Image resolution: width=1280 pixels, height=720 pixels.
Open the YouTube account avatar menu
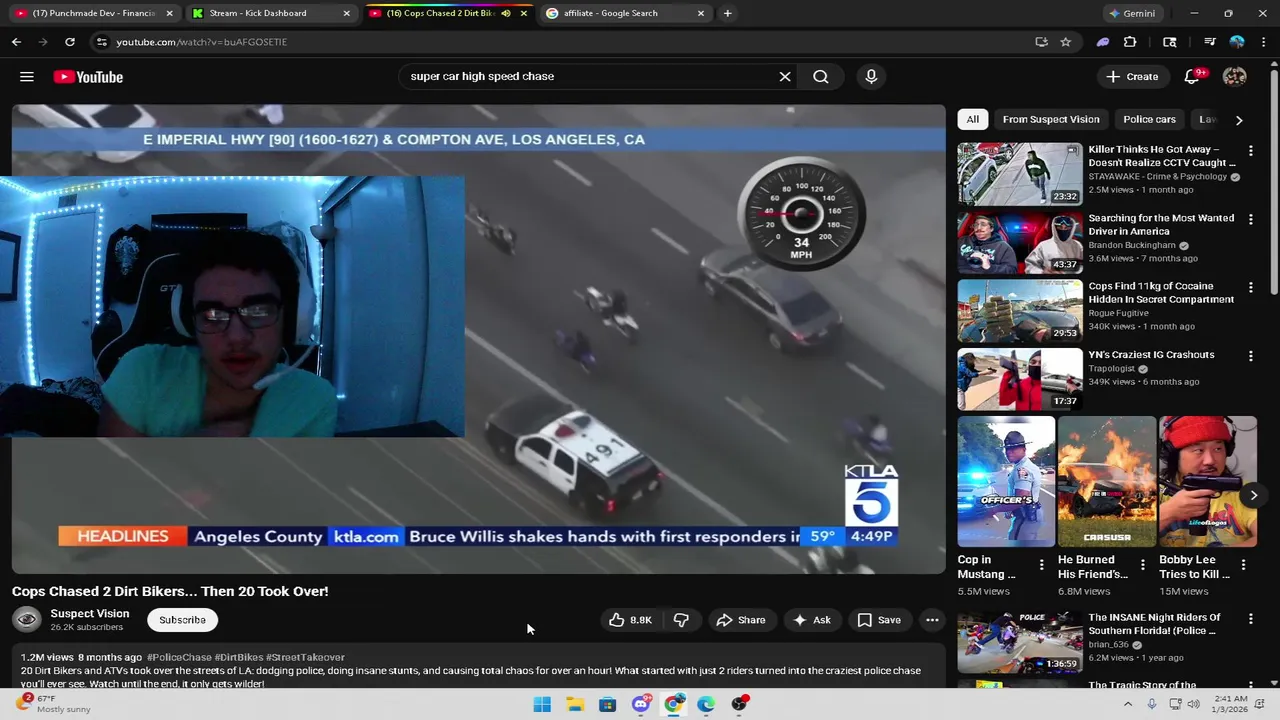[x=1235, y=76]
